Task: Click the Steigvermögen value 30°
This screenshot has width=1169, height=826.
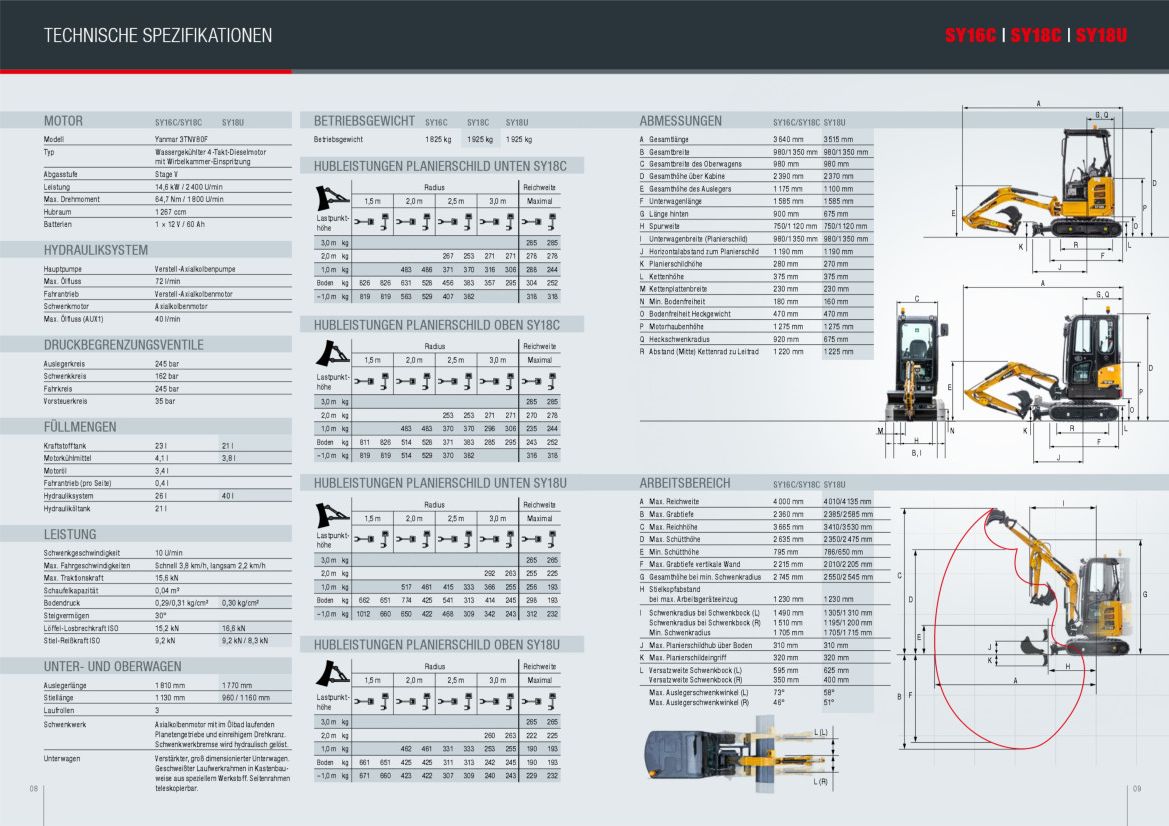Action: pos(160,616)
